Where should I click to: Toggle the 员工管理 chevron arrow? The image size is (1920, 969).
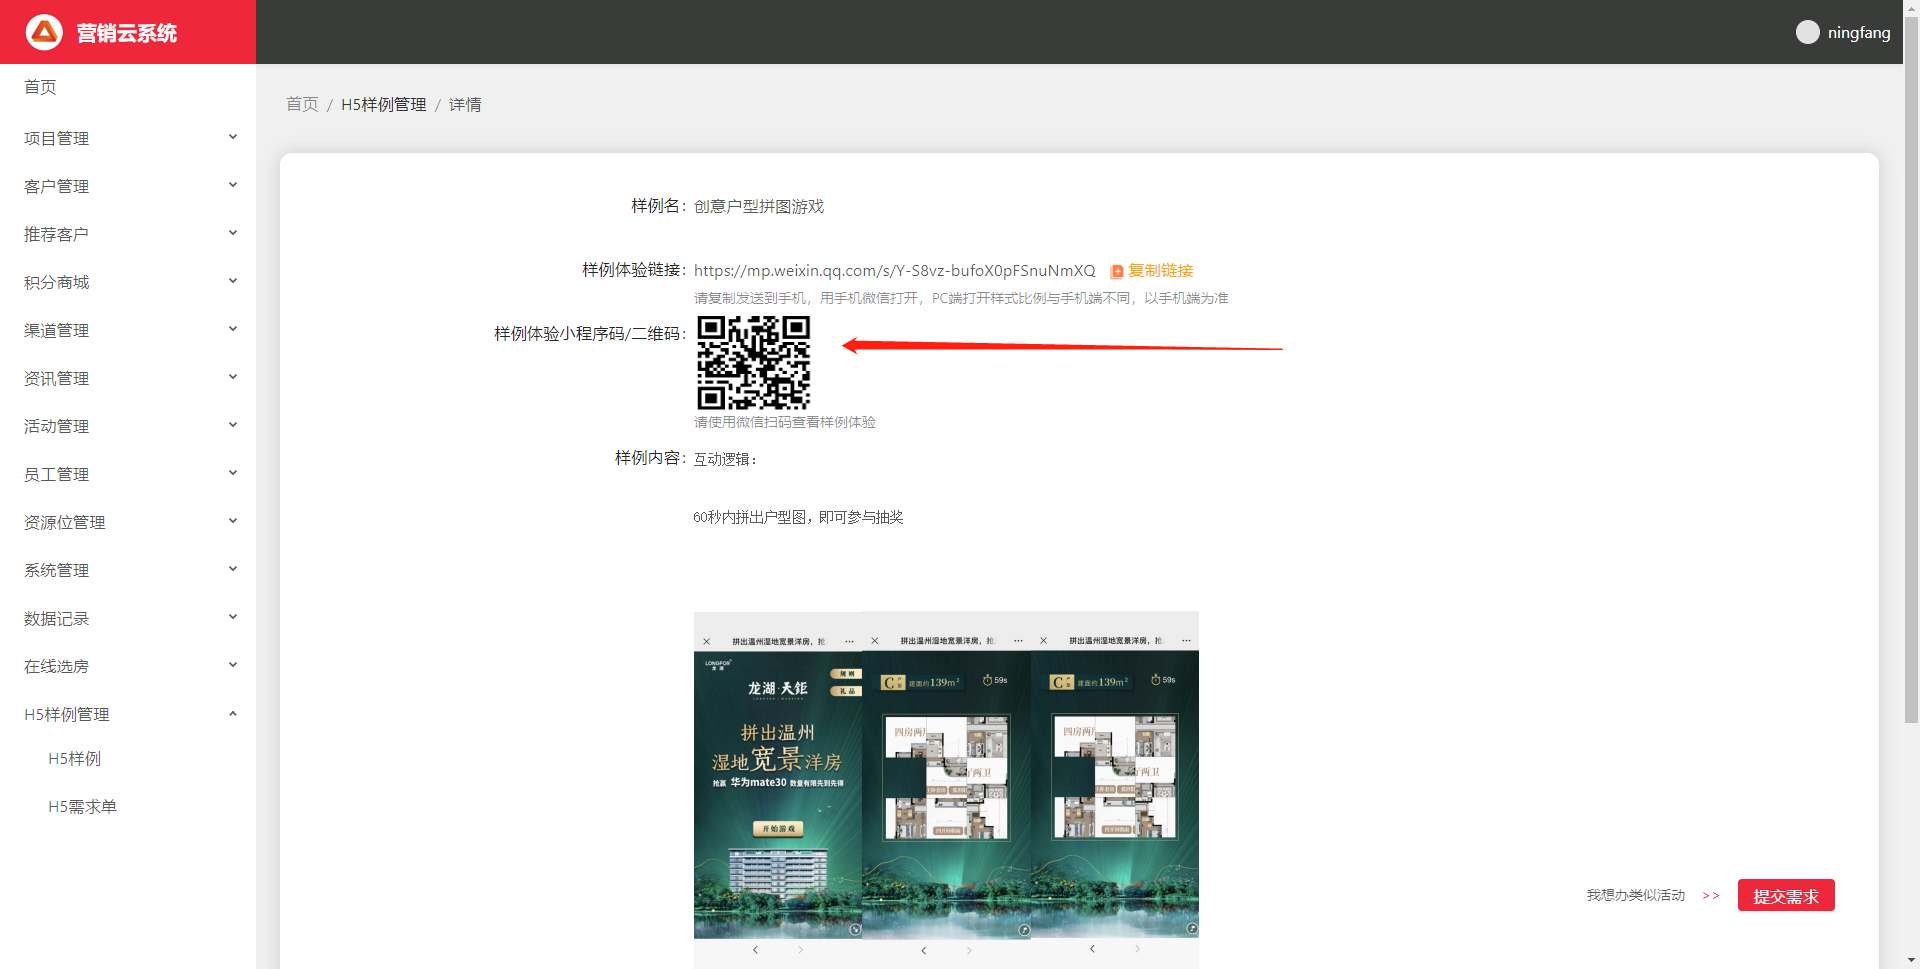pos(233,473)
